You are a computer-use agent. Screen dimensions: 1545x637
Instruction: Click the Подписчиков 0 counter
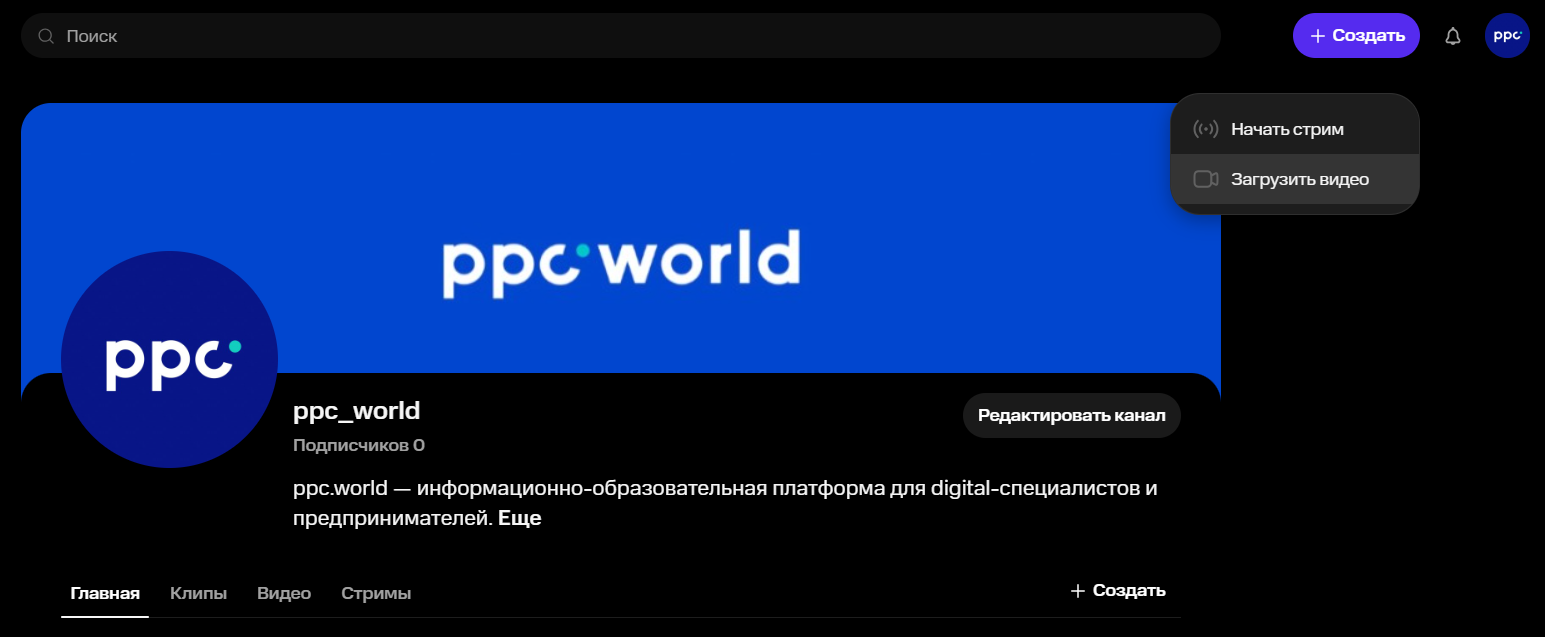pyautogui.click(x=359, y=445)
